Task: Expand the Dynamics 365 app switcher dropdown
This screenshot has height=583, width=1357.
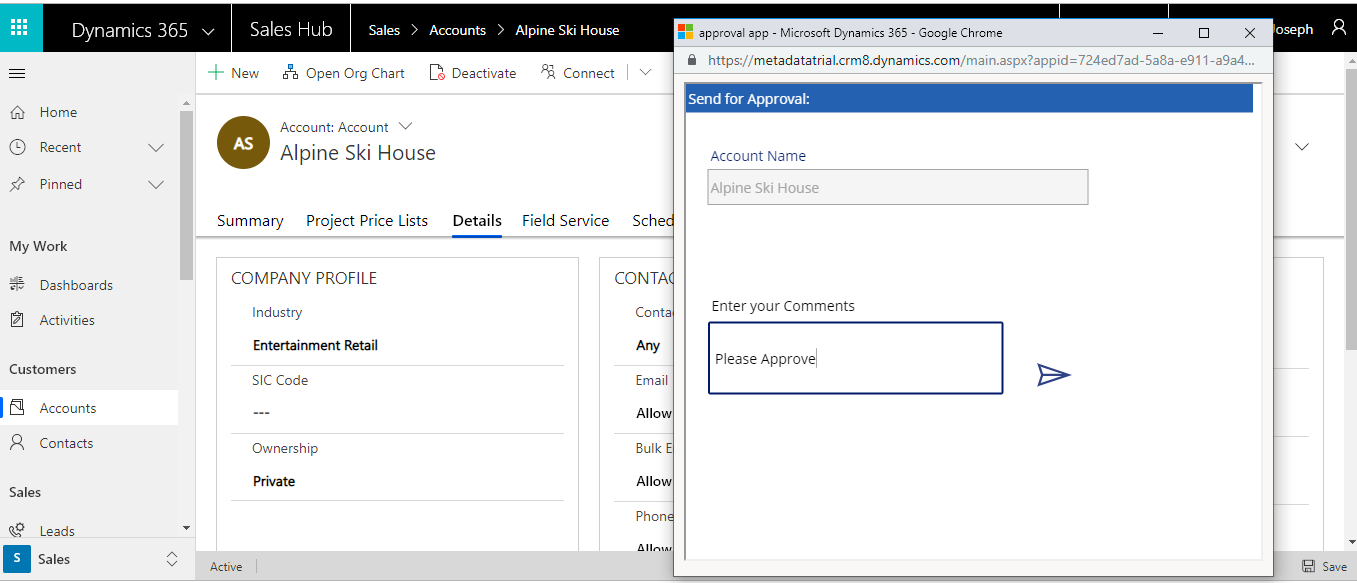Action: point(208,31)
